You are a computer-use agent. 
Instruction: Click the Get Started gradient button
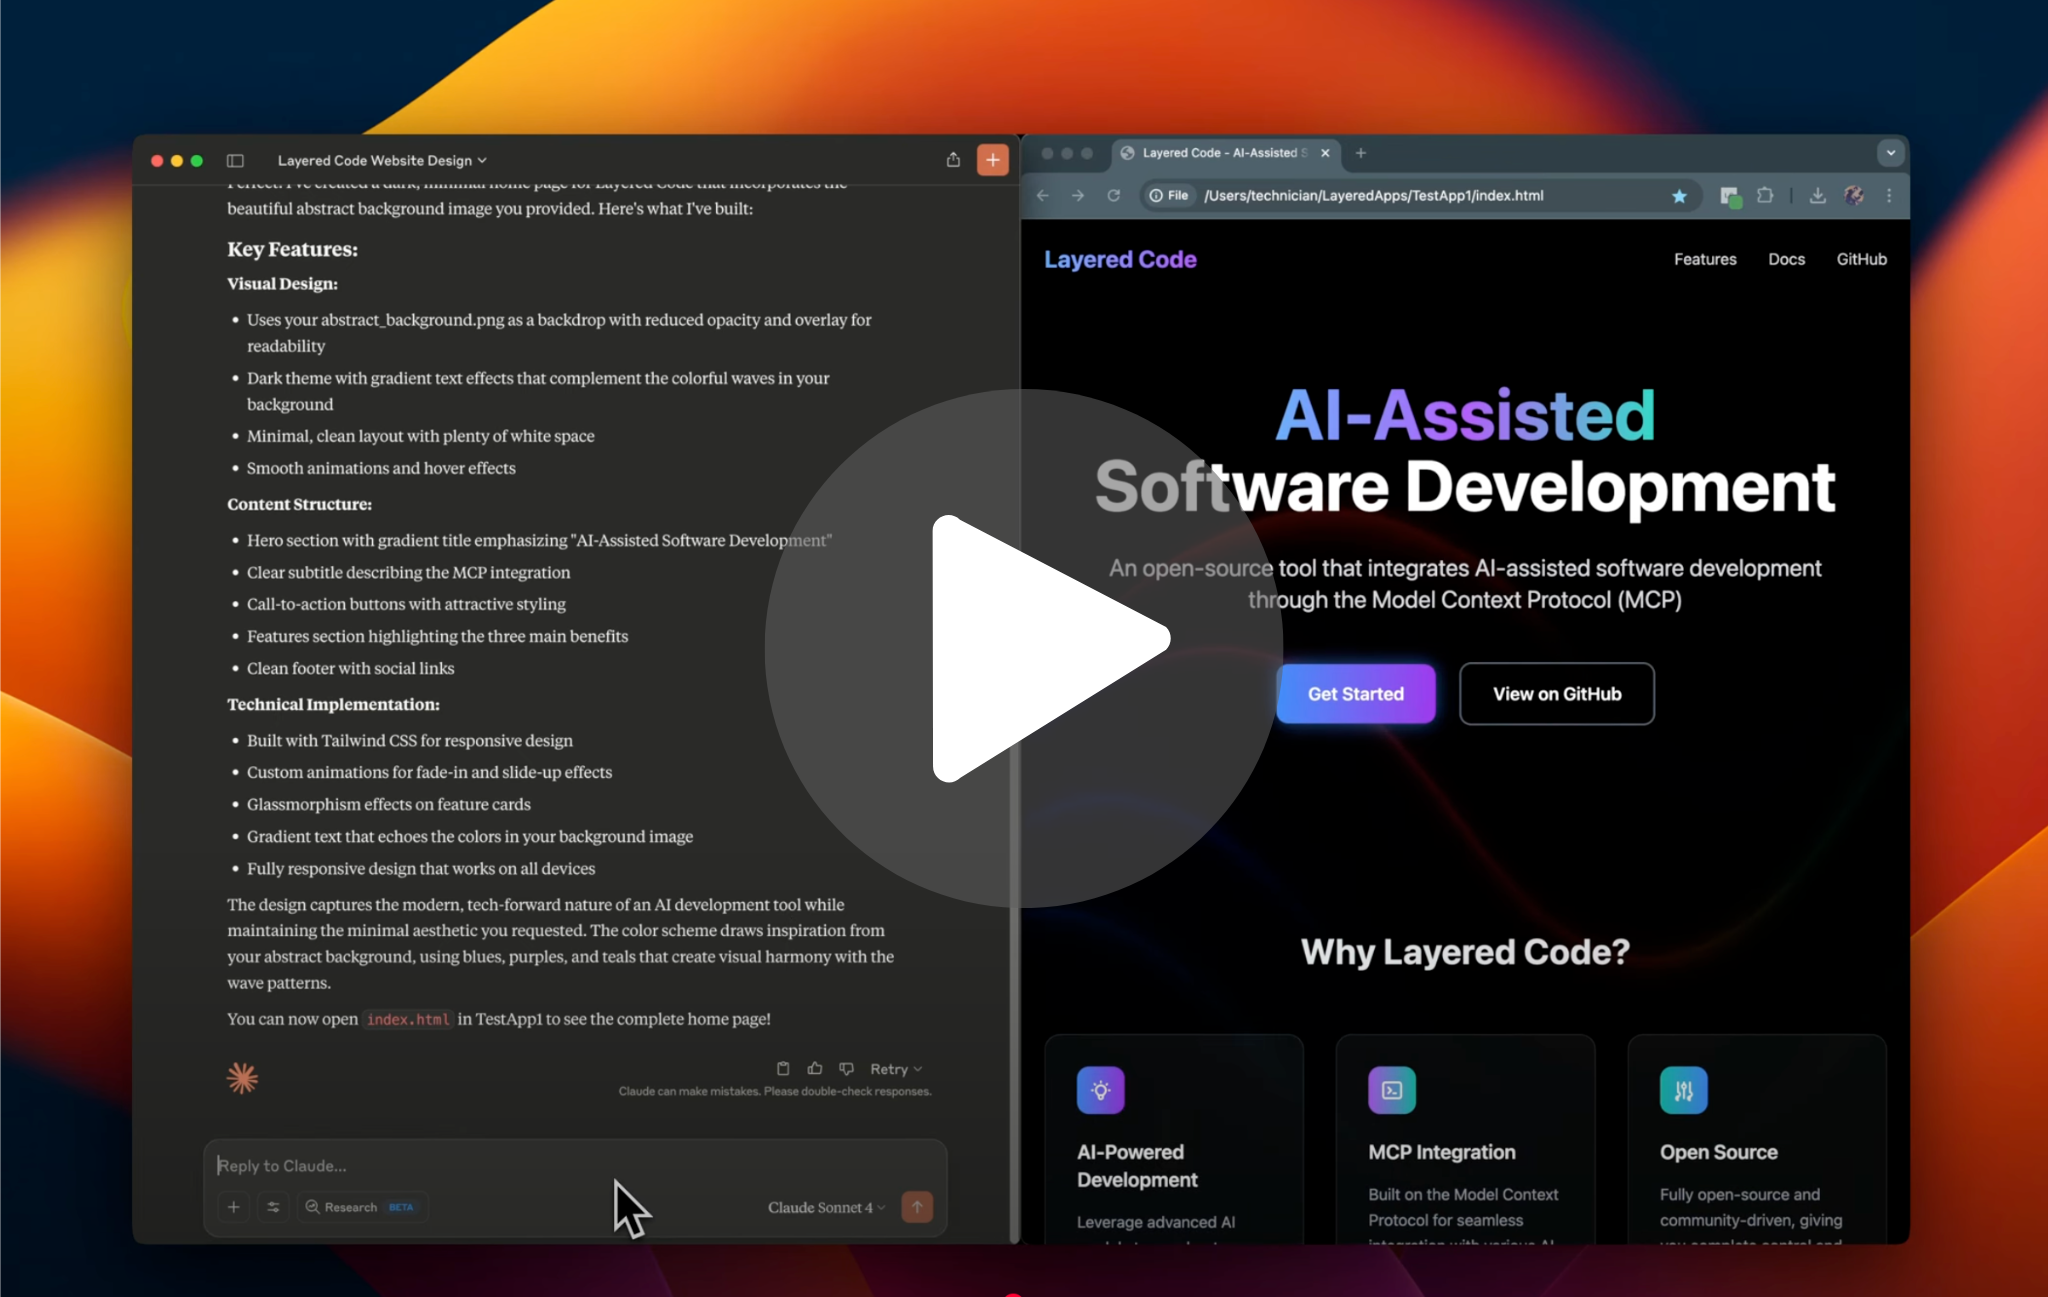[1355, 694]
